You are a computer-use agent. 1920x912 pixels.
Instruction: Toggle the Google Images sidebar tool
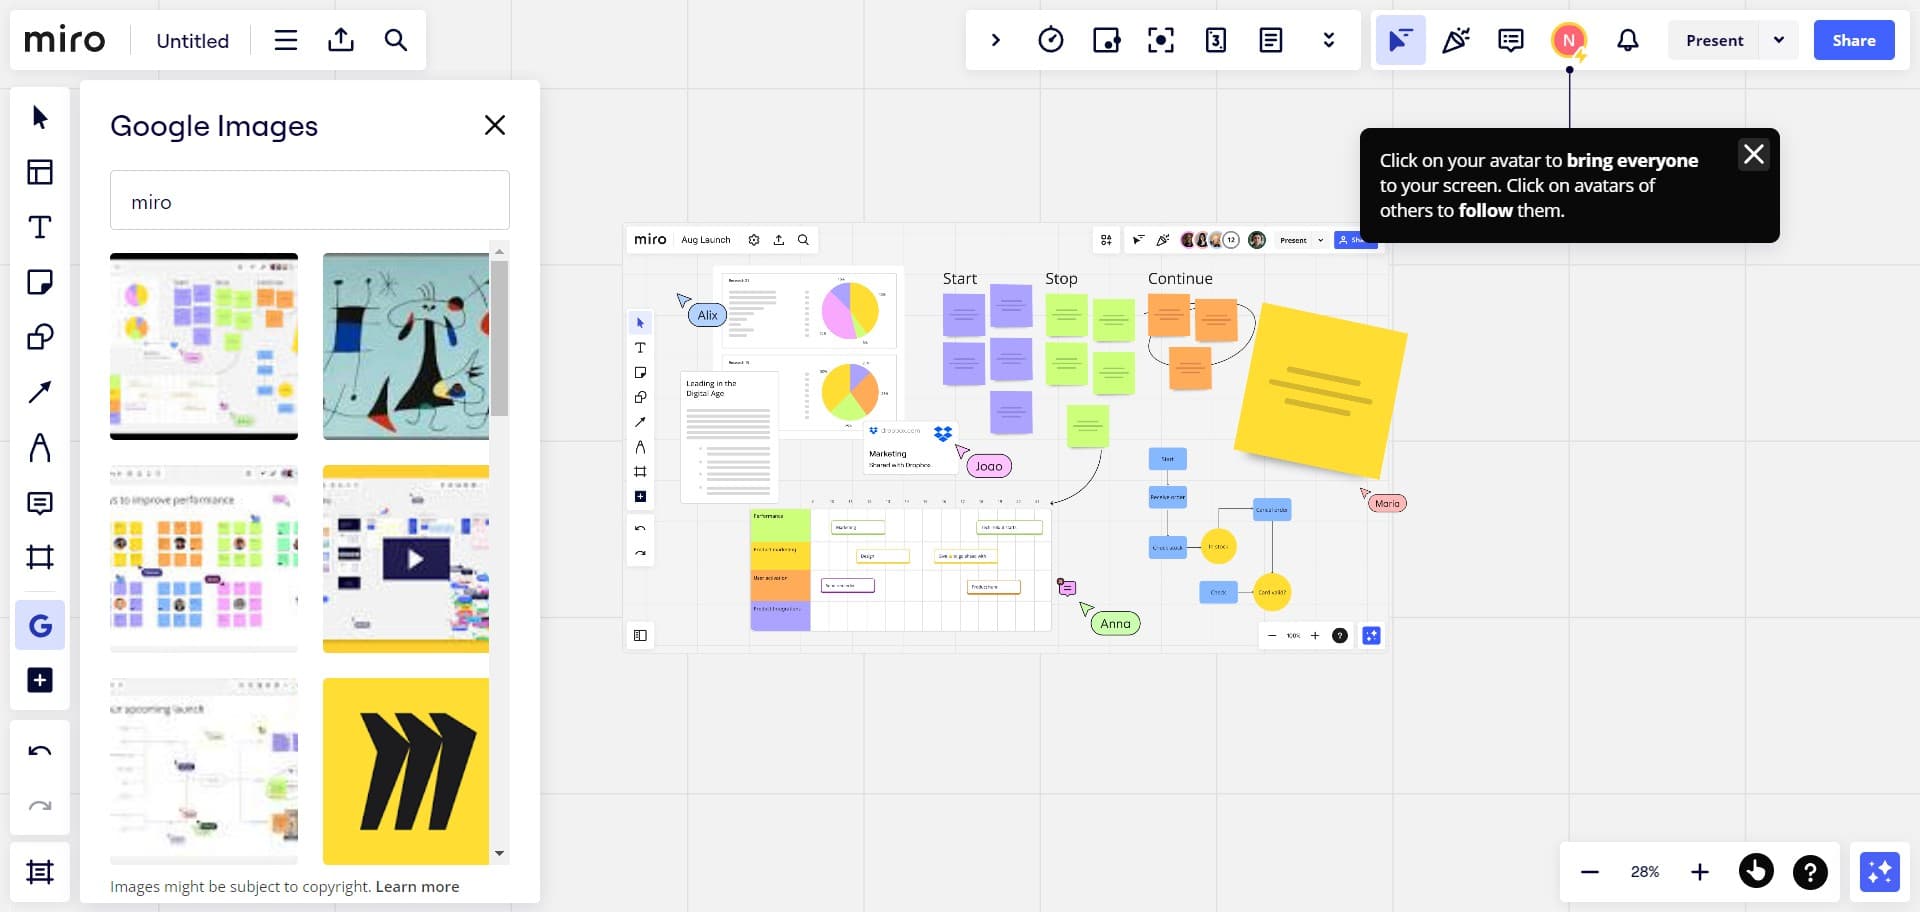40,626
